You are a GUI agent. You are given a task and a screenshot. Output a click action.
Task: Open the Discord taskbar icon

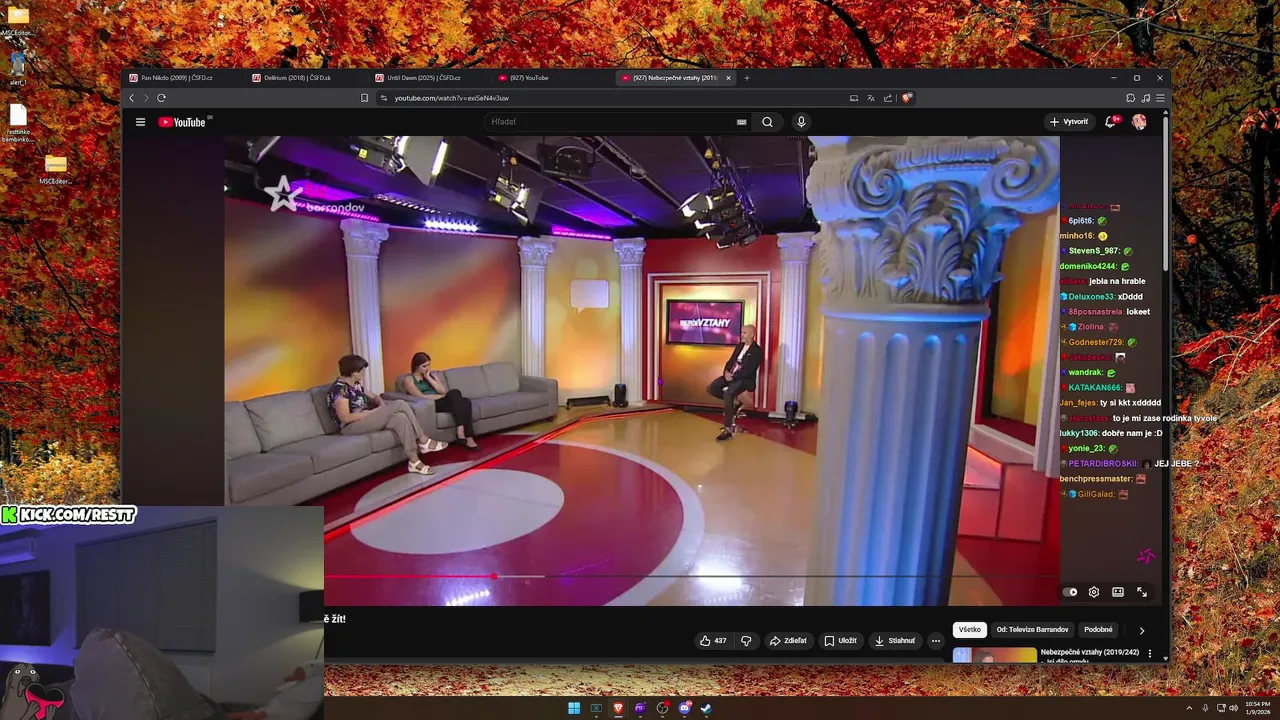684,709
